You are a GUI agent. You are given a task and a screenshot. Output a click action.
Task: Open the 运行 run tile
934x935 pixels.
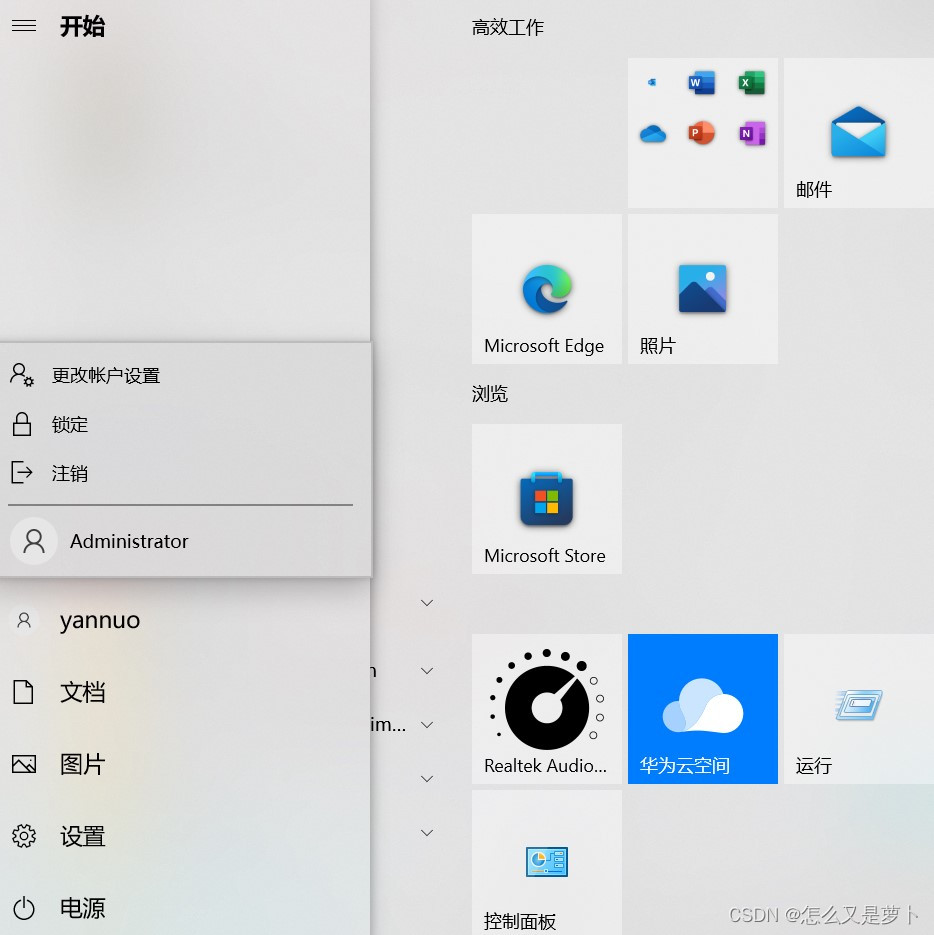tap(859, 709)
